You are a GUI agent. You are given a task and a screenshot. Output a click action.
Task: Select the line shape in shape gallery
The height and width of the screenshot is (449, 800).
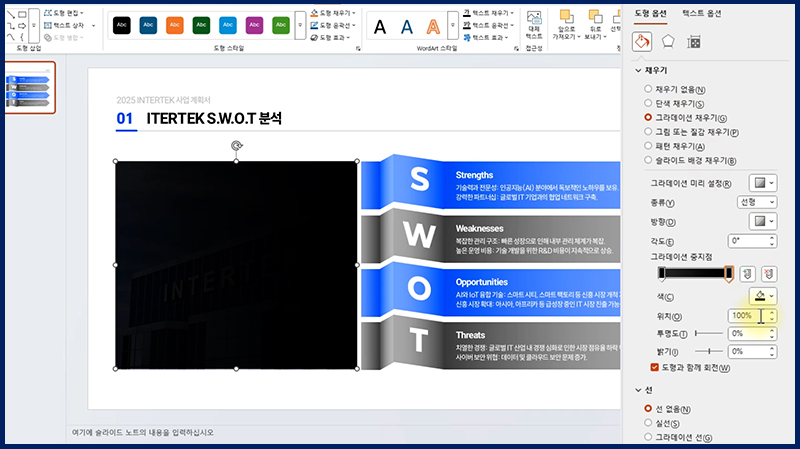(x=11, y=15)
